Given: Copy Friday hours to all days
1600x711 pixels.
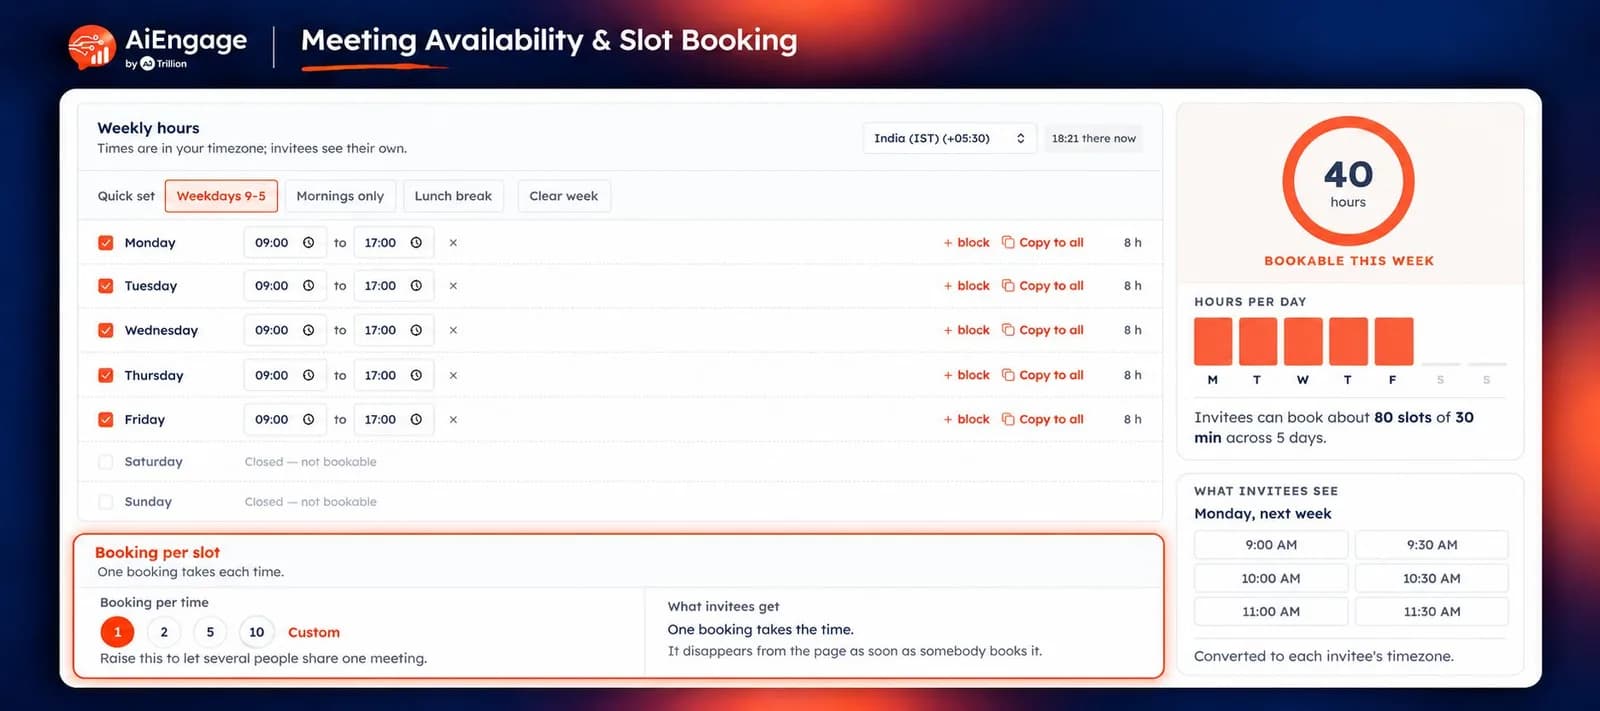Looking at the screenshot, I should coord(1043,420).
